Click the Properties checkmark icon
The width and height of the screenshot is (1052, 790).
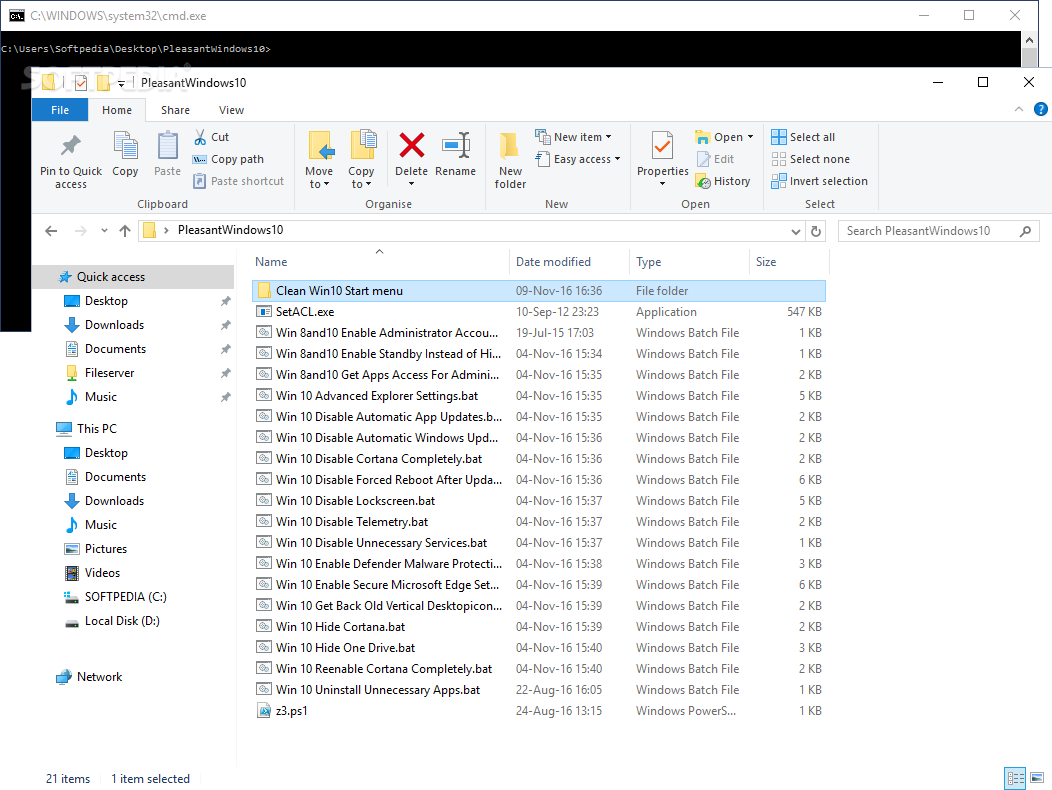pos(662,146)
